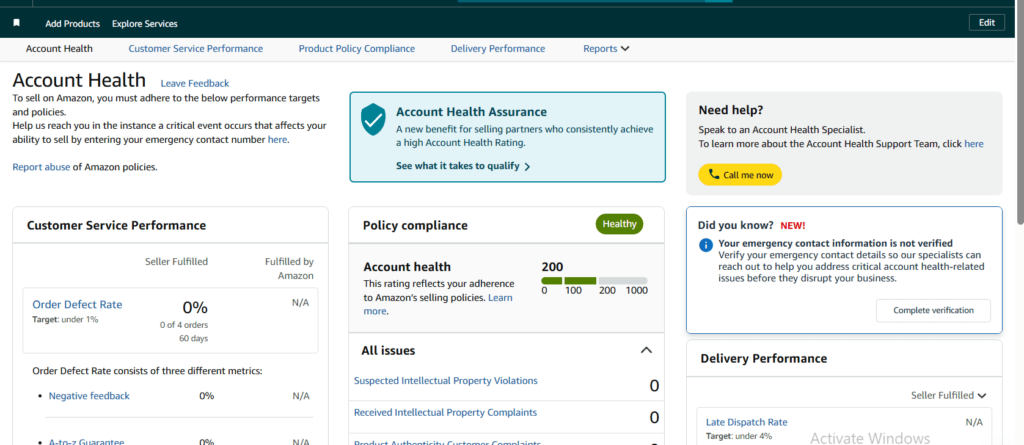Image resolution: width=1024 pixels, height=445 pixels.
Task: Open the A-to-z Guarantee link
Action: (x=87, y=442)
